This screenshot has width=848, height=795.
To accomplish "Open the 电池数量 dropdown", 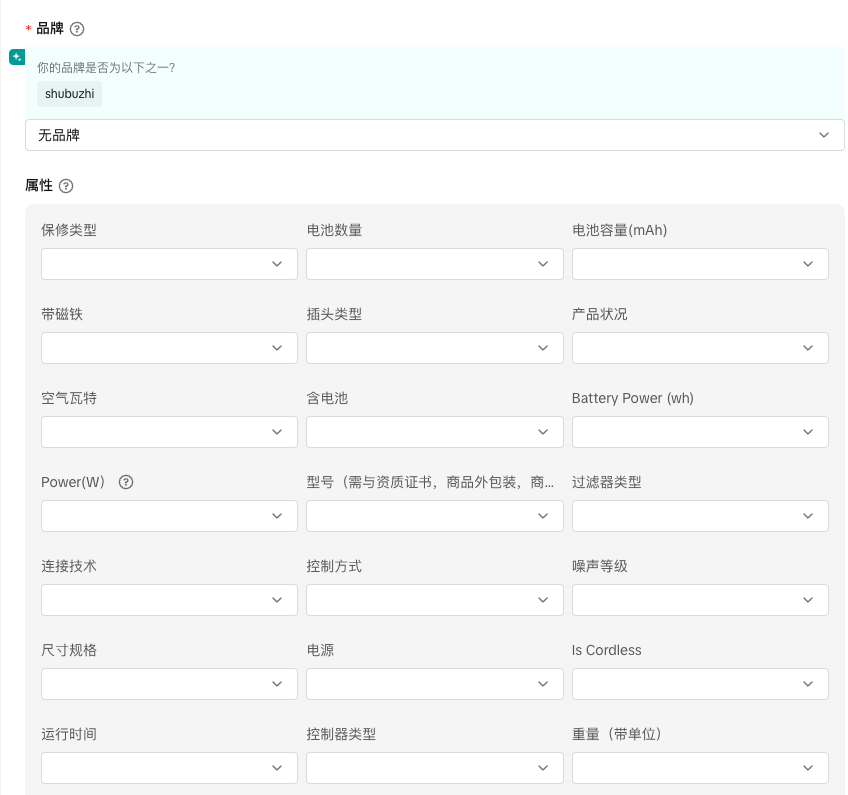I will pos(434,264).
